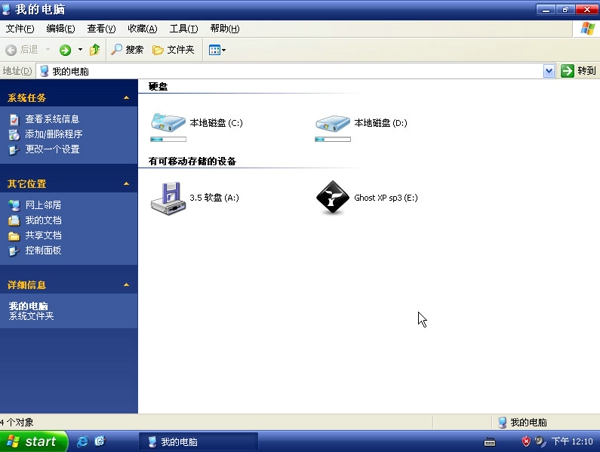Open 网上邻居 link
The image size is (600, 452).
click(x=43, y=205)
